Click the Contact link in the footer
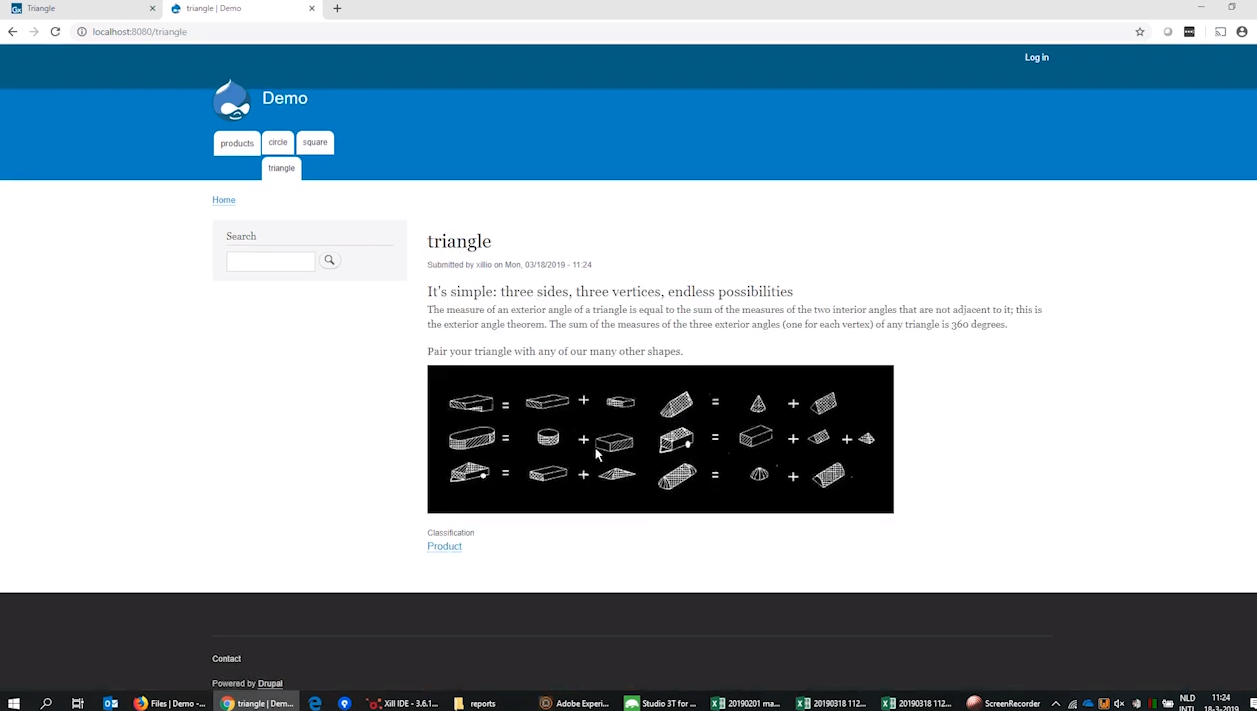The image size is (1257, 711). (226, 658)
